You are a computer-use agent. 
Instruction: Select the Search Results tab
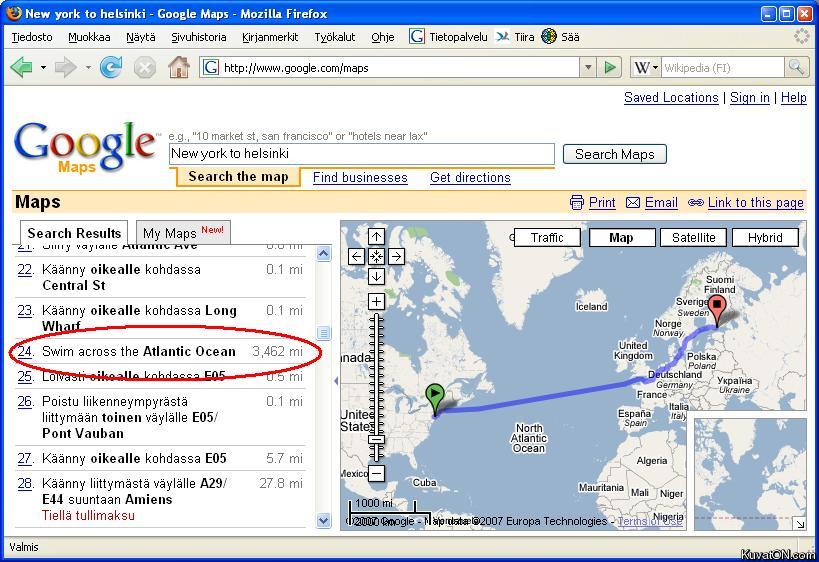(x=74, y=233)
